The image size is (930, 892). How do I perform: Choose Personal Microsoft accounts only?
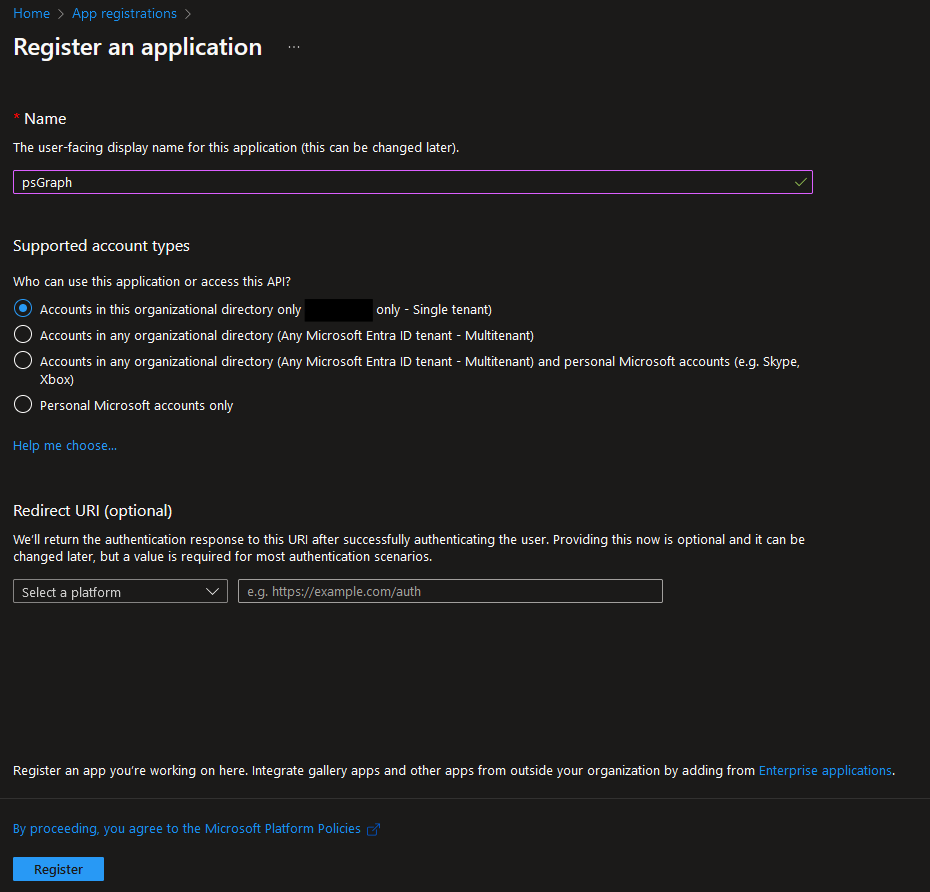tap(22, 405)
